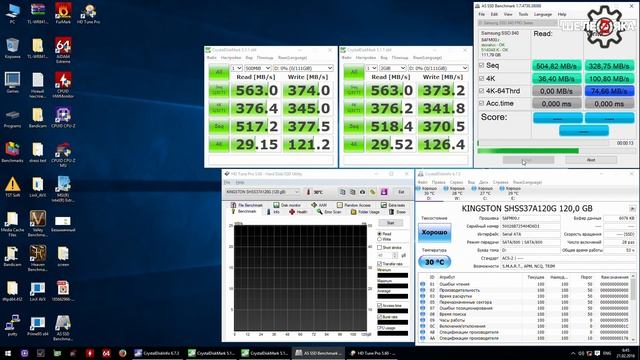Open Heaven Benchmark desktop icon
Image resolution: width=640 pixels, height=360 pixels.
coord(38,258)
